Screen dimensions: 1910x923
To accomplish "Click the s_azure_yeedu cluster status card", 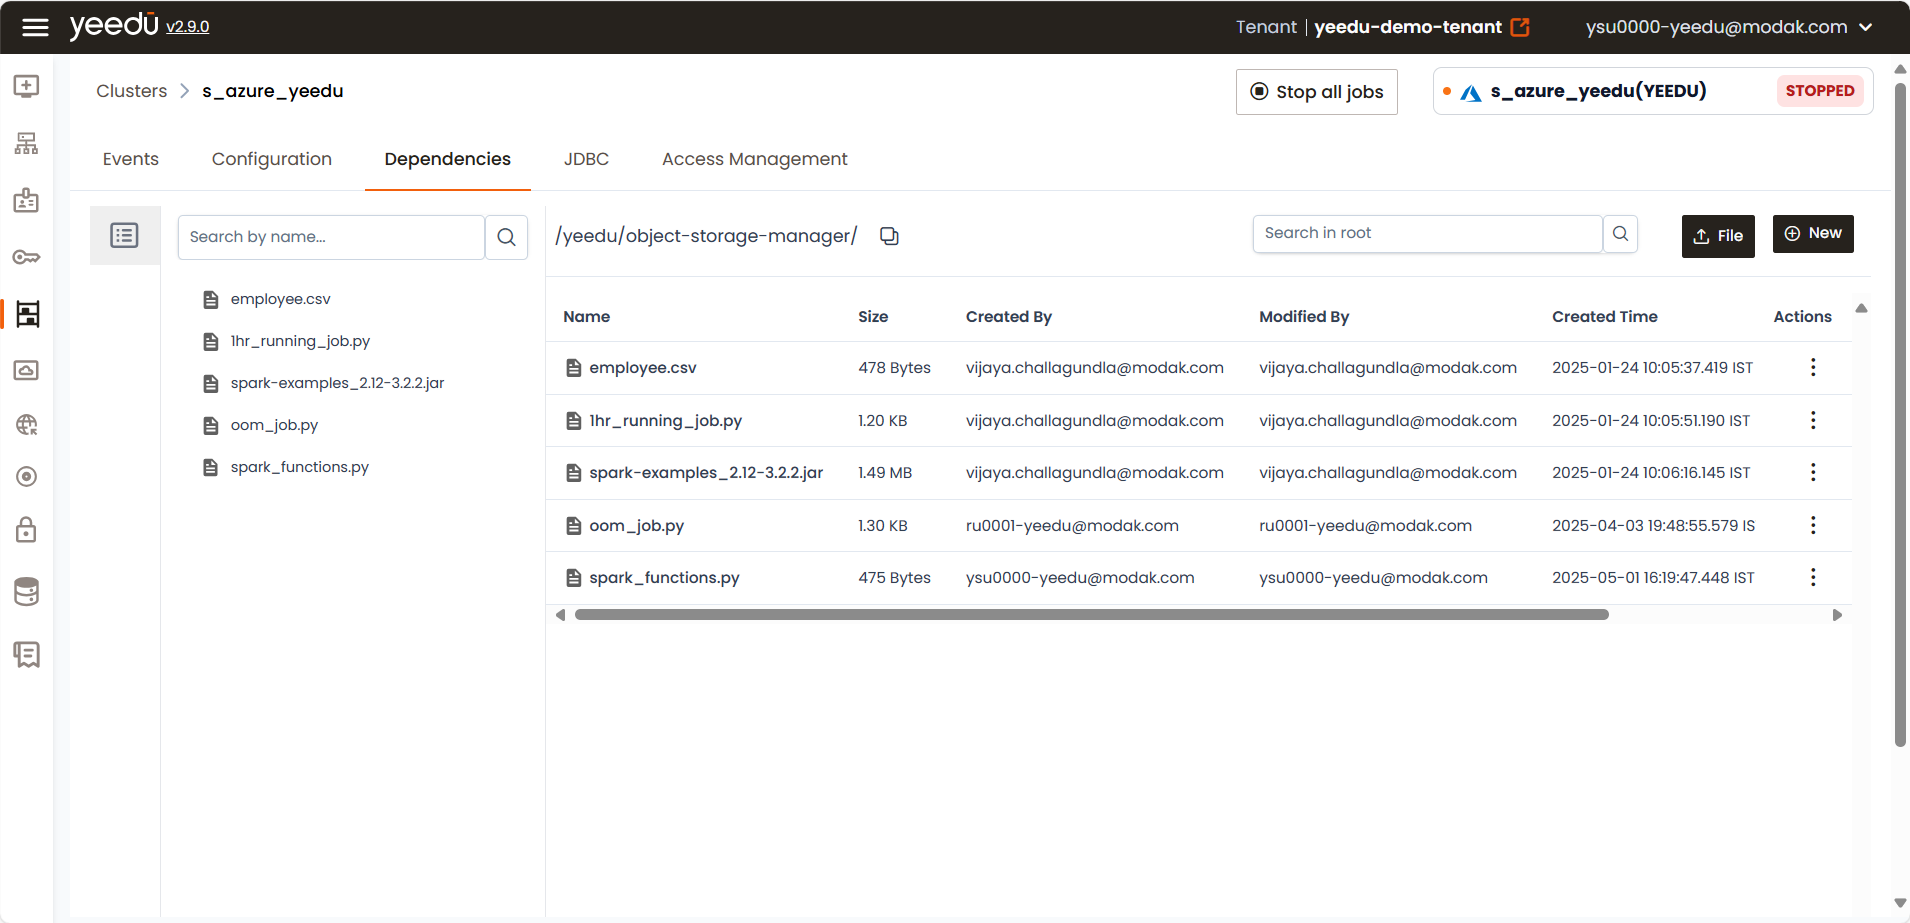I will coord(1653,91).
